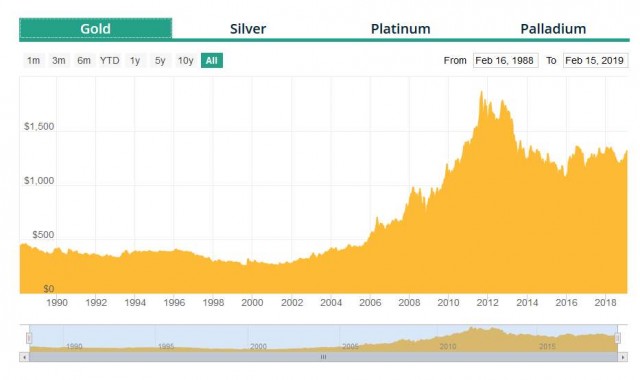This screenshot has width=640, height=380.
Task: Set range to 1m
Action: (33, 60)
